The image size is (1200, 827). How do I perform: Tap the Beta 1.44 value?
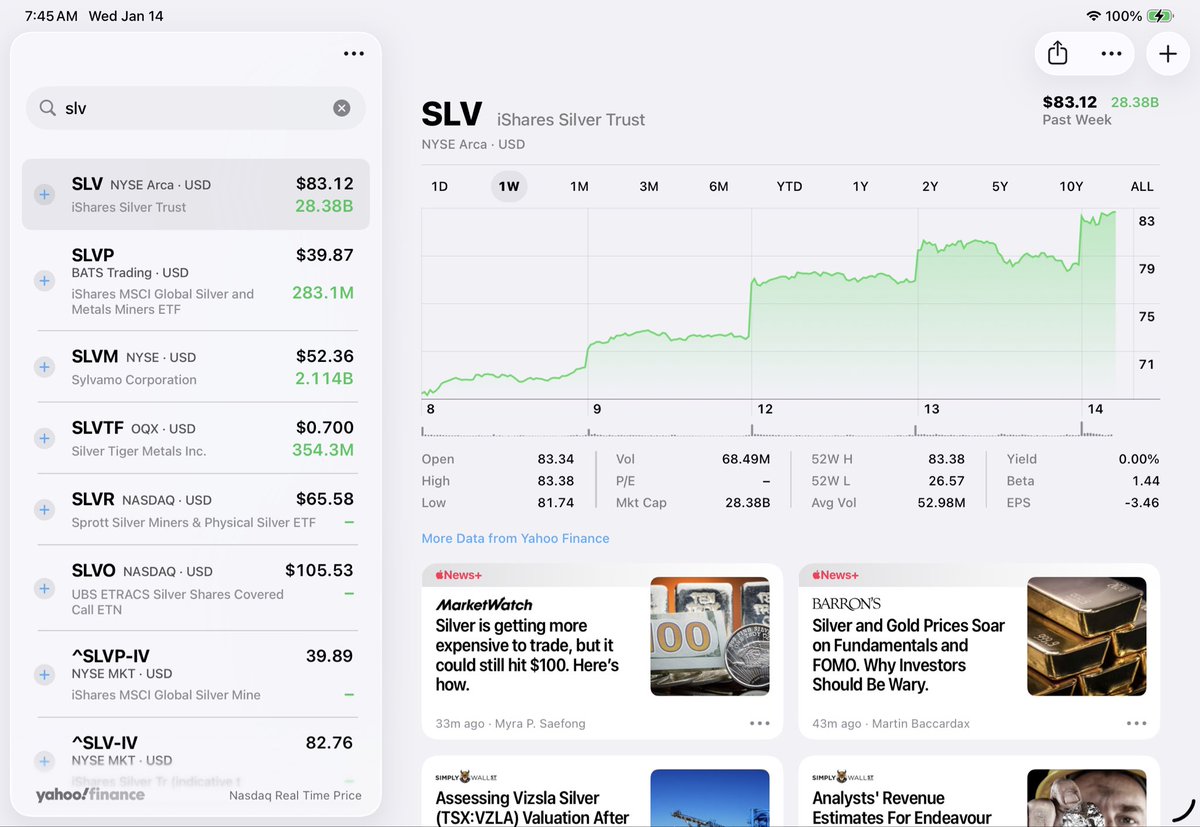pos(1145,481)
